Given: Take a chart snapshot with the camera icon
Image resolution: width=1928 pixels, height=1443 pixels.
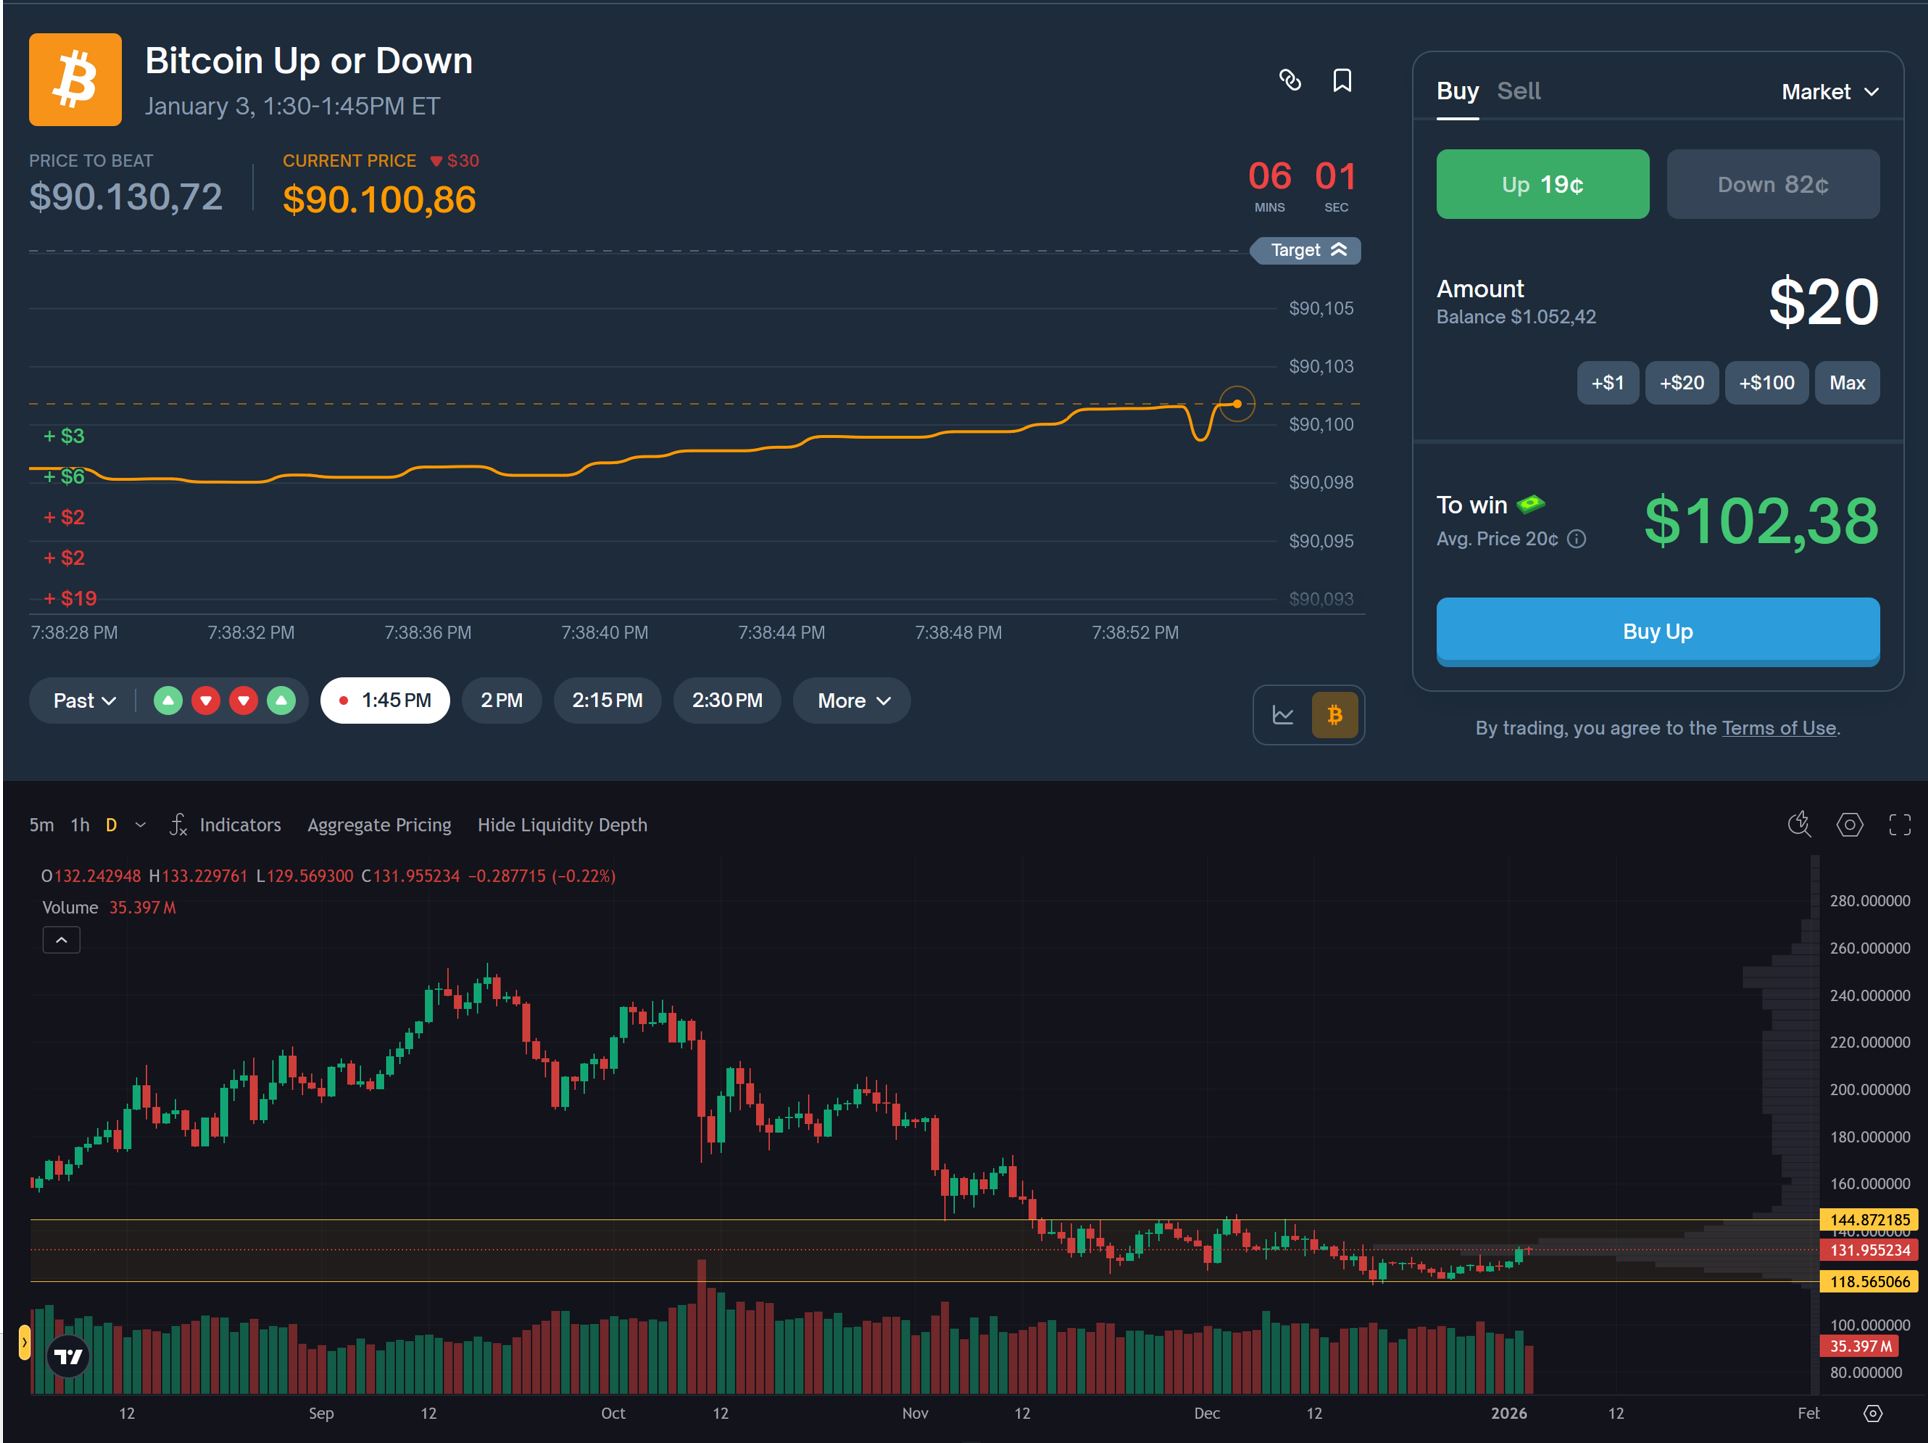Looking at the screenshot, I should point(1799,824).
